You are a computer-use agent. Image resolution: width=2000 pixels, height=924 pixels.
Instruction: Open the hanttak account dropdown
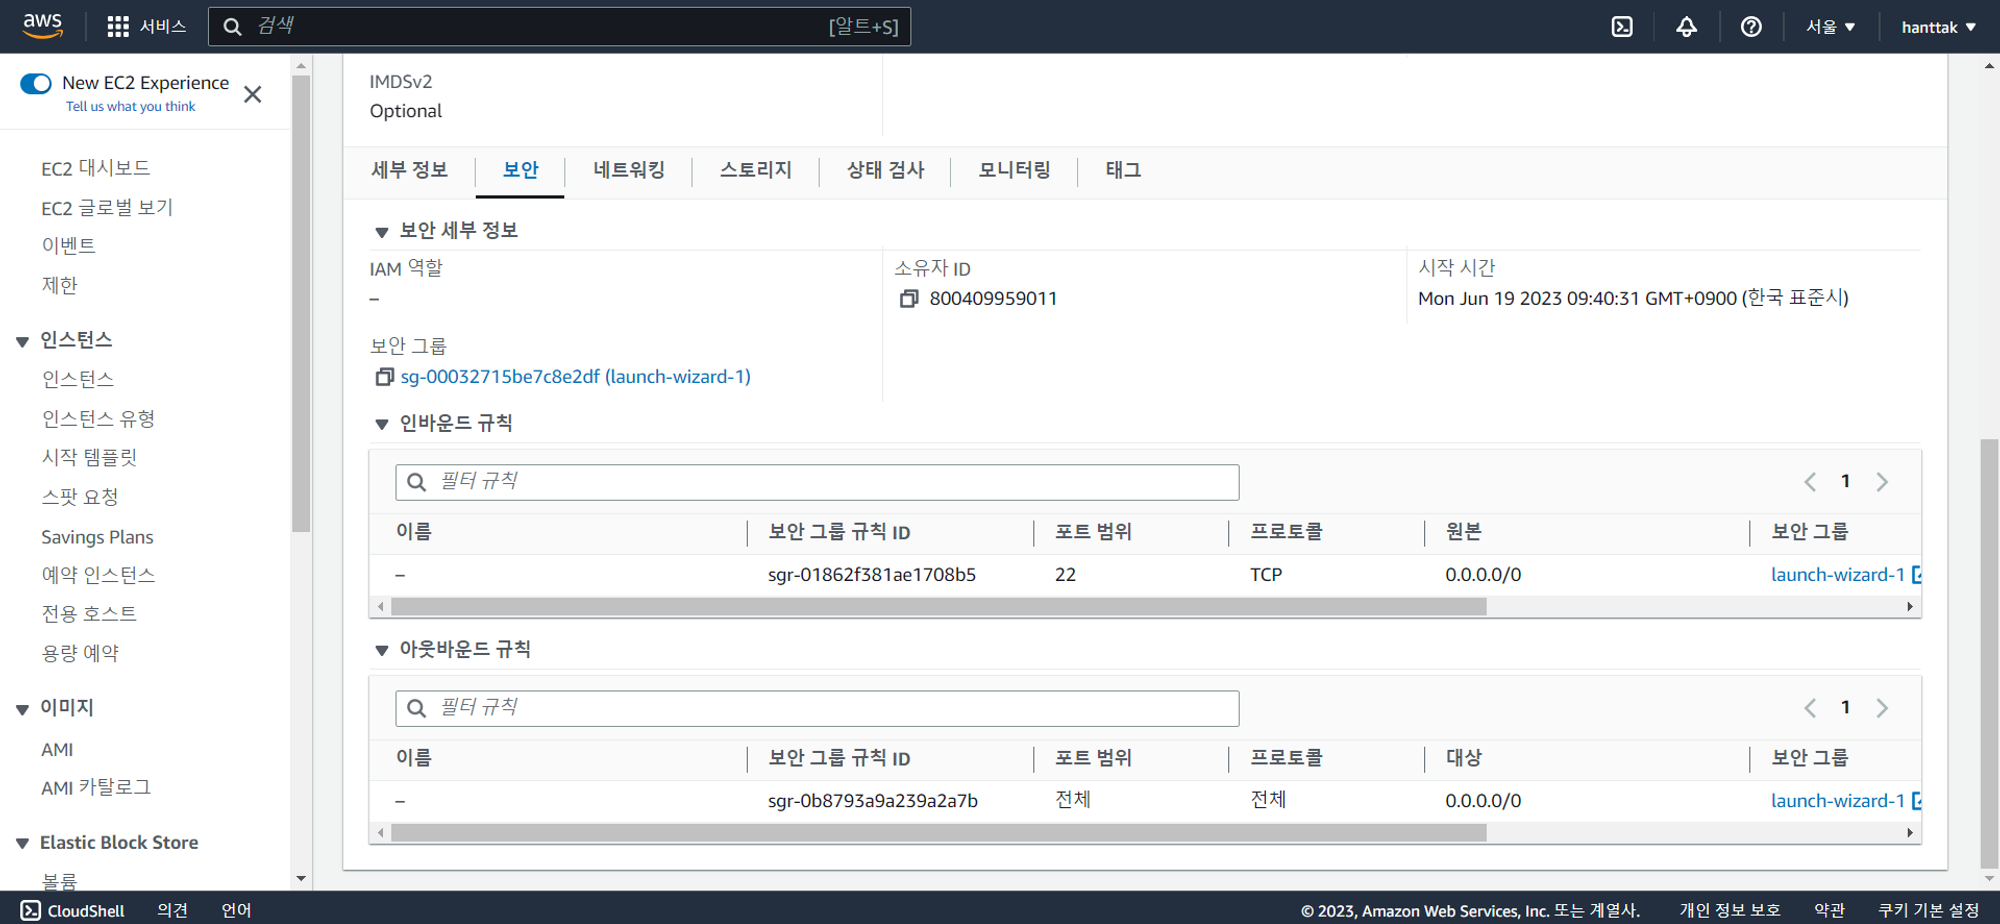tap(1938, 27)
